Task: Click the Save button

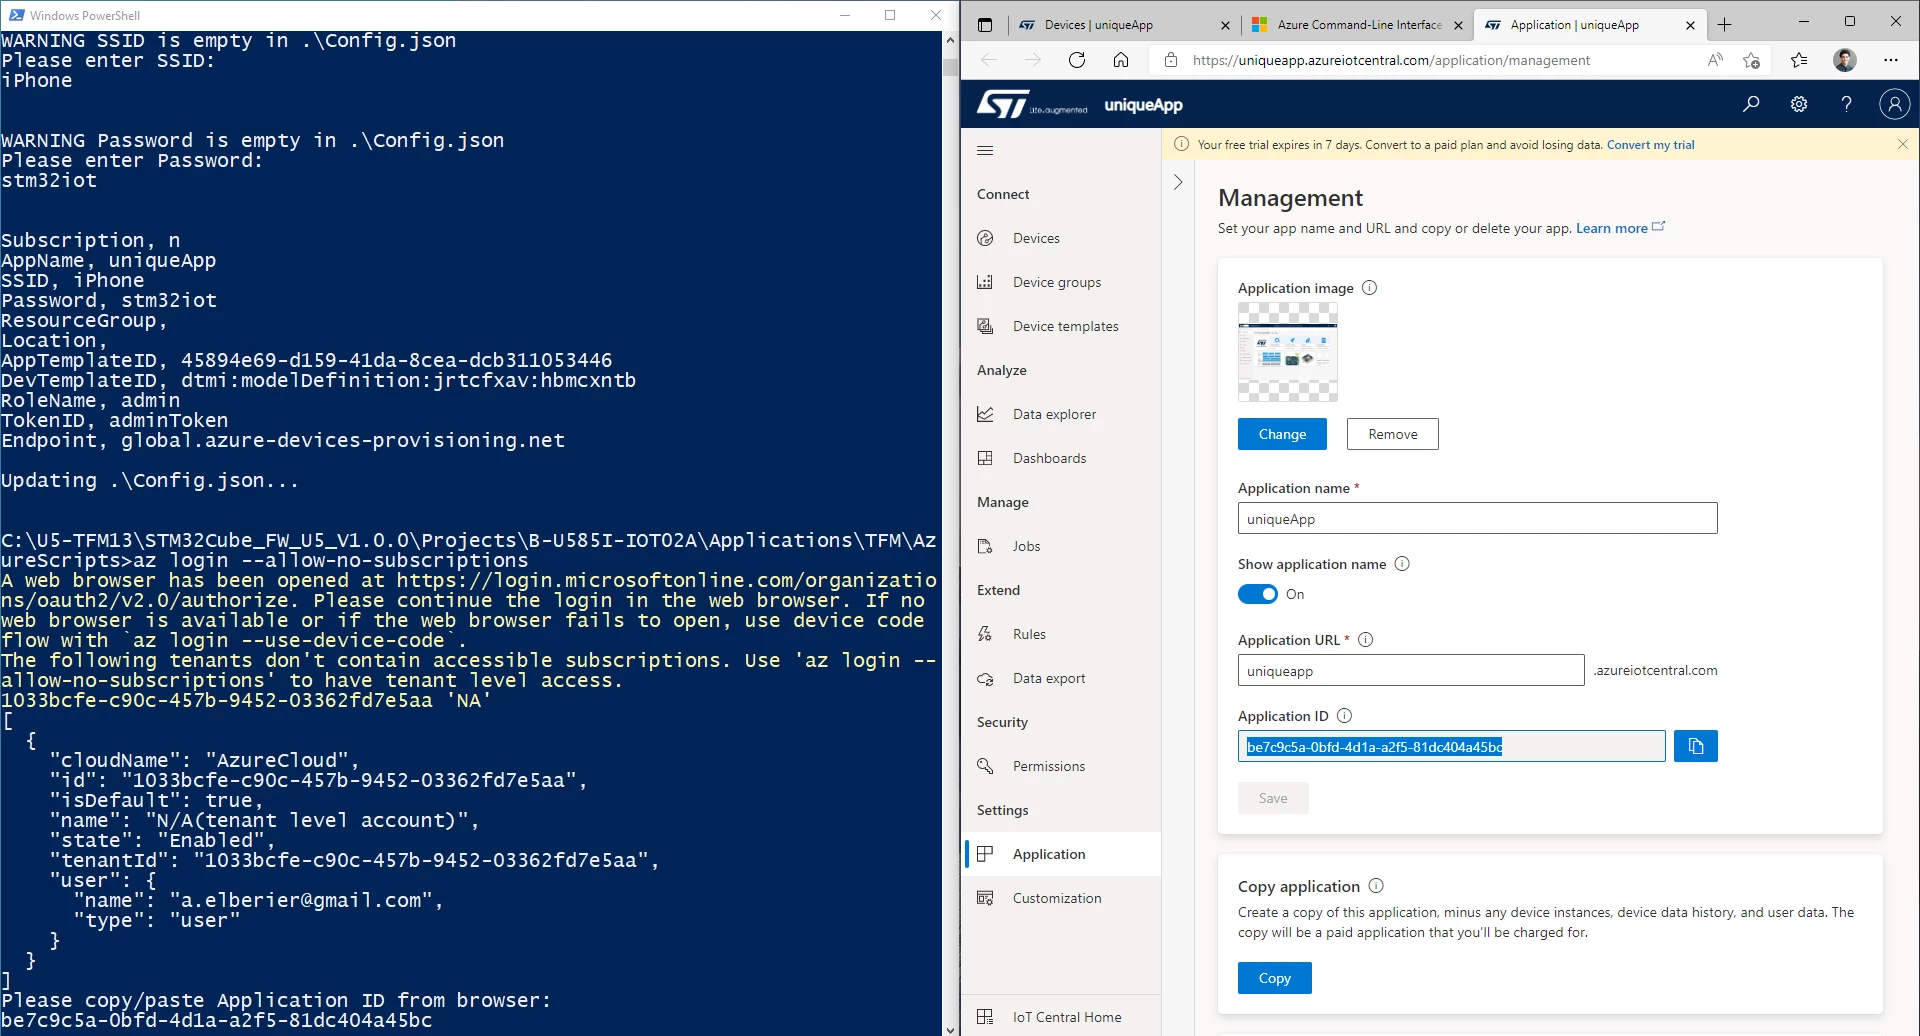Action: click(1273, 798)
